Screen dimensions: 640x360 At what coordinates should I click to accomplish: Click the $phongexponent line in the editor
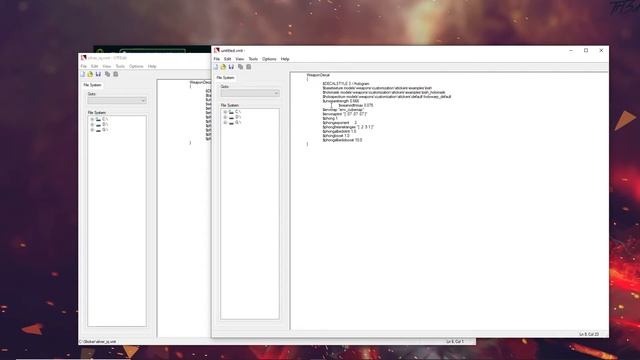[x=340, y=123]
